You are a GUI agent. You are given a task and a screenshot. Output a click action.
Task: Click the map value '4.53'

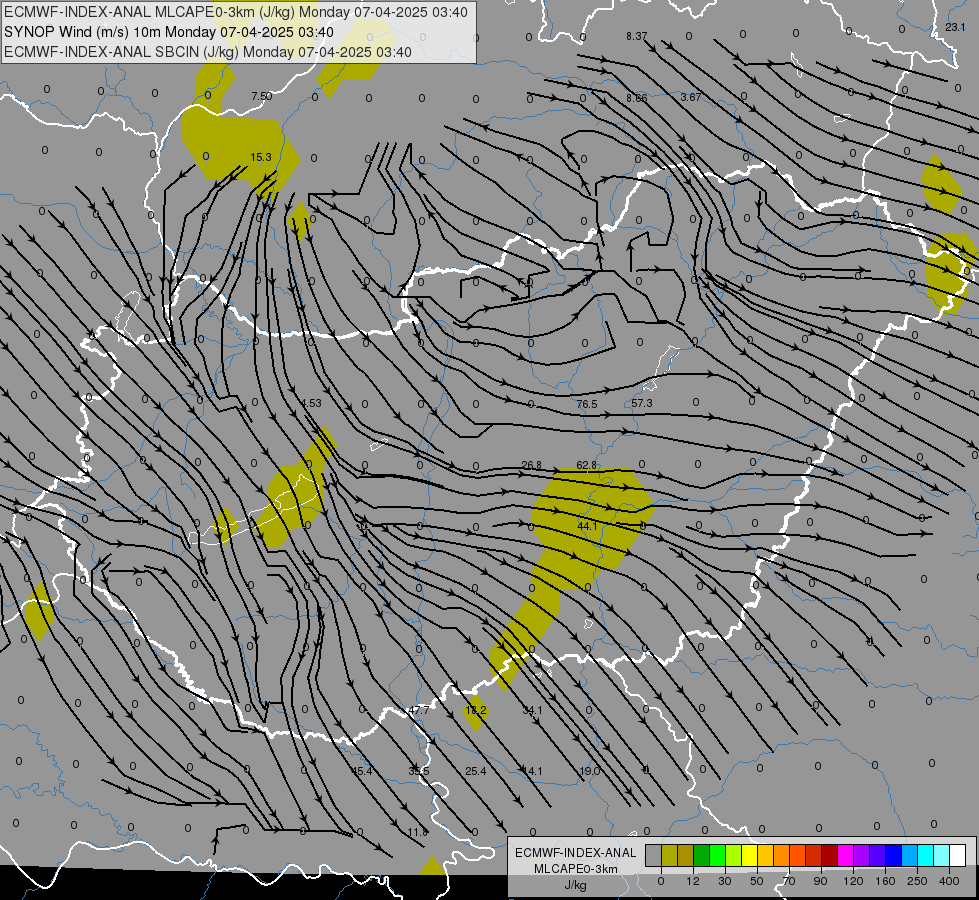pos(311,403)
